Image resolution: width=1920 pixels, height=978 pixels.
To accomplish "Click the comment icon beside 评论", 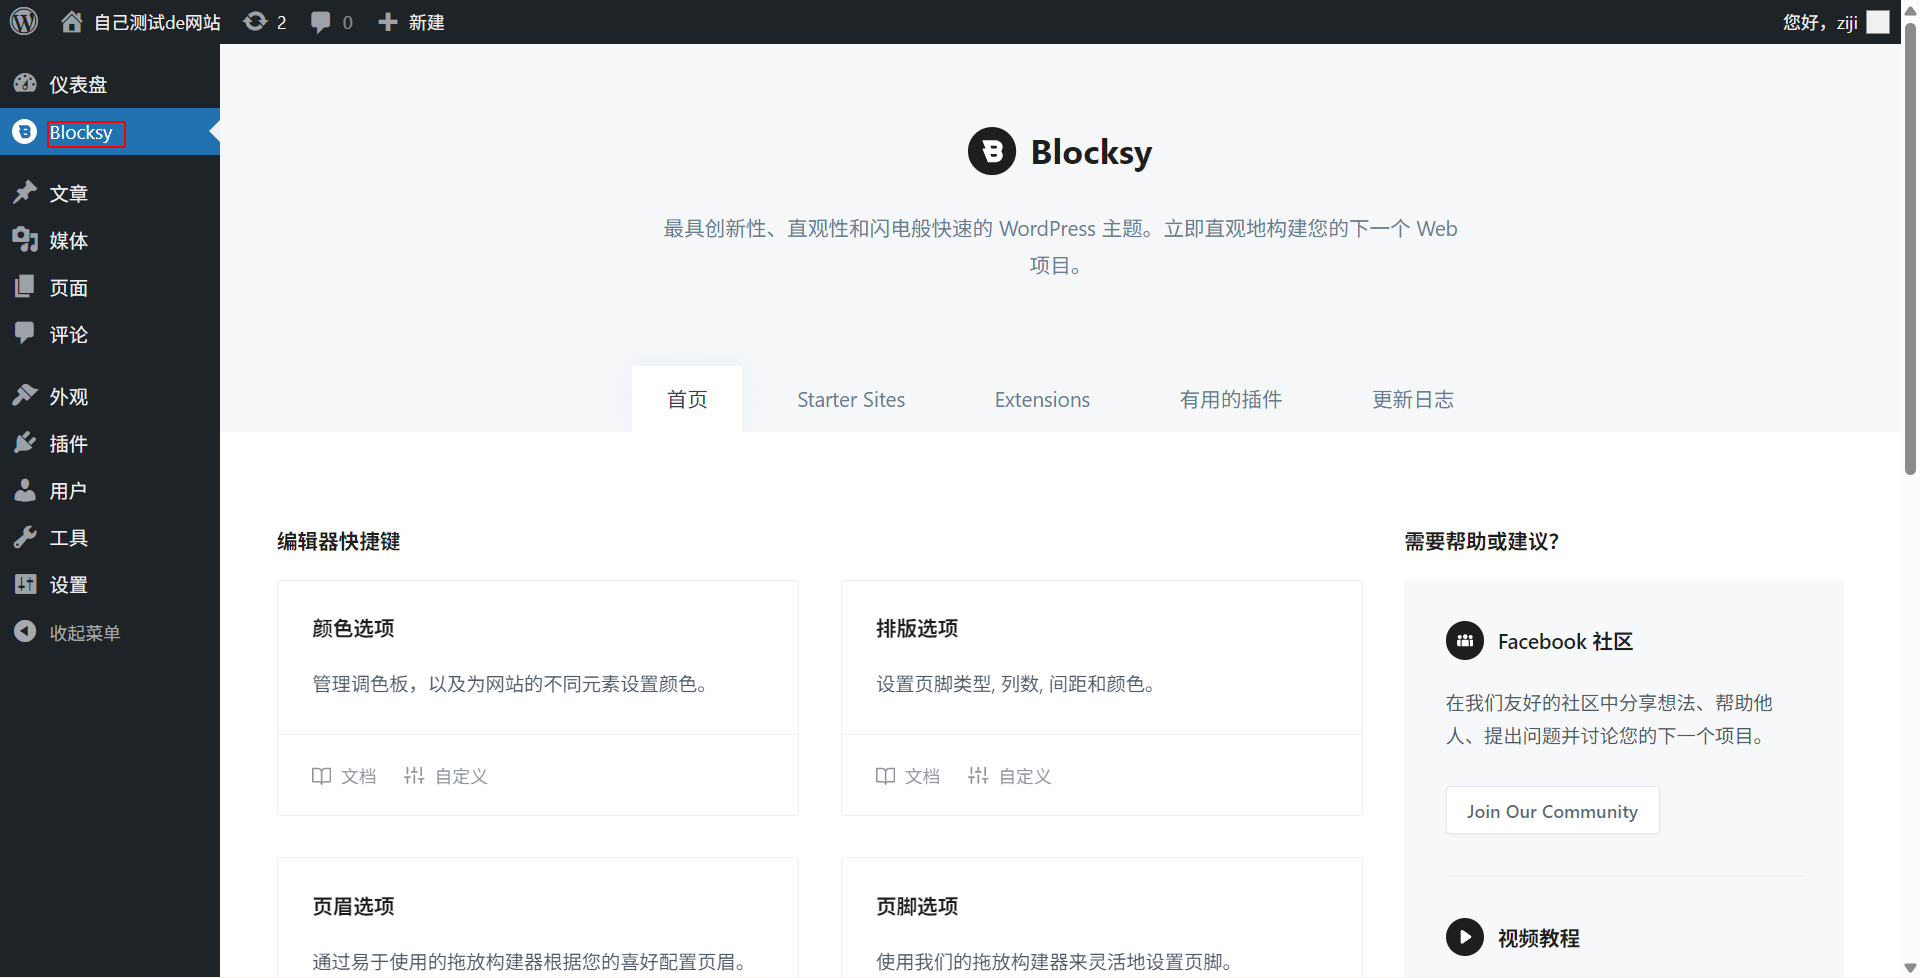I will coord(25,333).
